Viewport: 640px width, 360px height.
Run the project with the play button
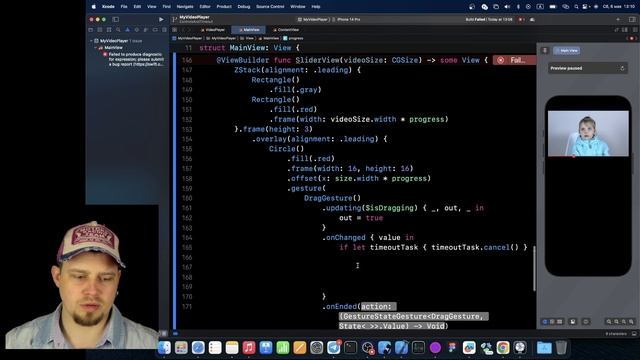tap(161, 19)
